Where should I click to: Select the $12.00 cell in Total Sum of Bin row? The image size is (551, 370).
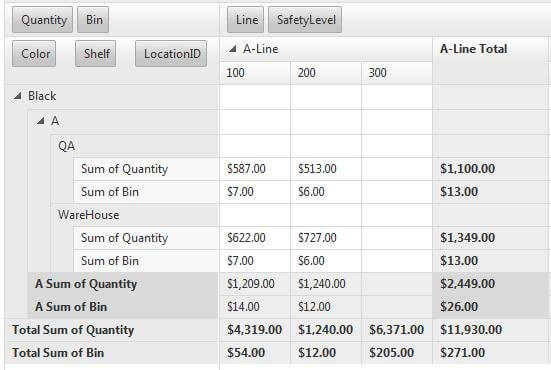pyautogui.click(x=326, y=353)
